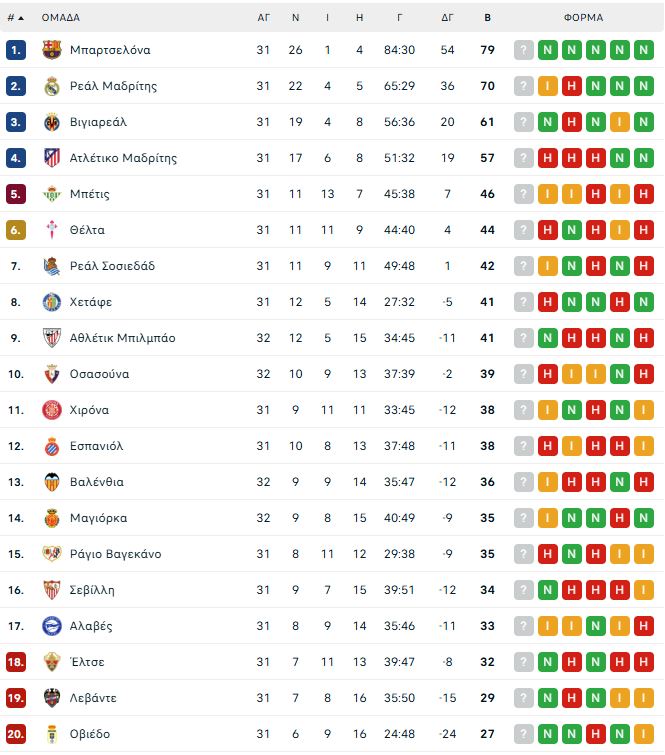This screenshot has width=665, height=755.
Task: Click the Real Madrid club crest icon
Action: (x=52, y=86)
